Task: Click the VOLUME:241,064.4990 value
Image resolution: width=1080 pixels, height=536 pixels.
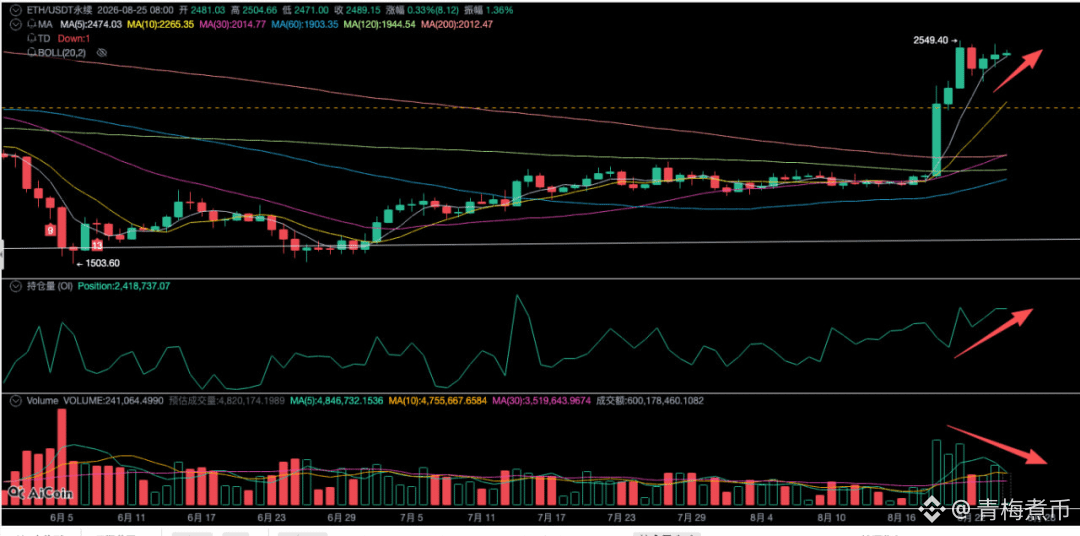Action: (114, 400)
